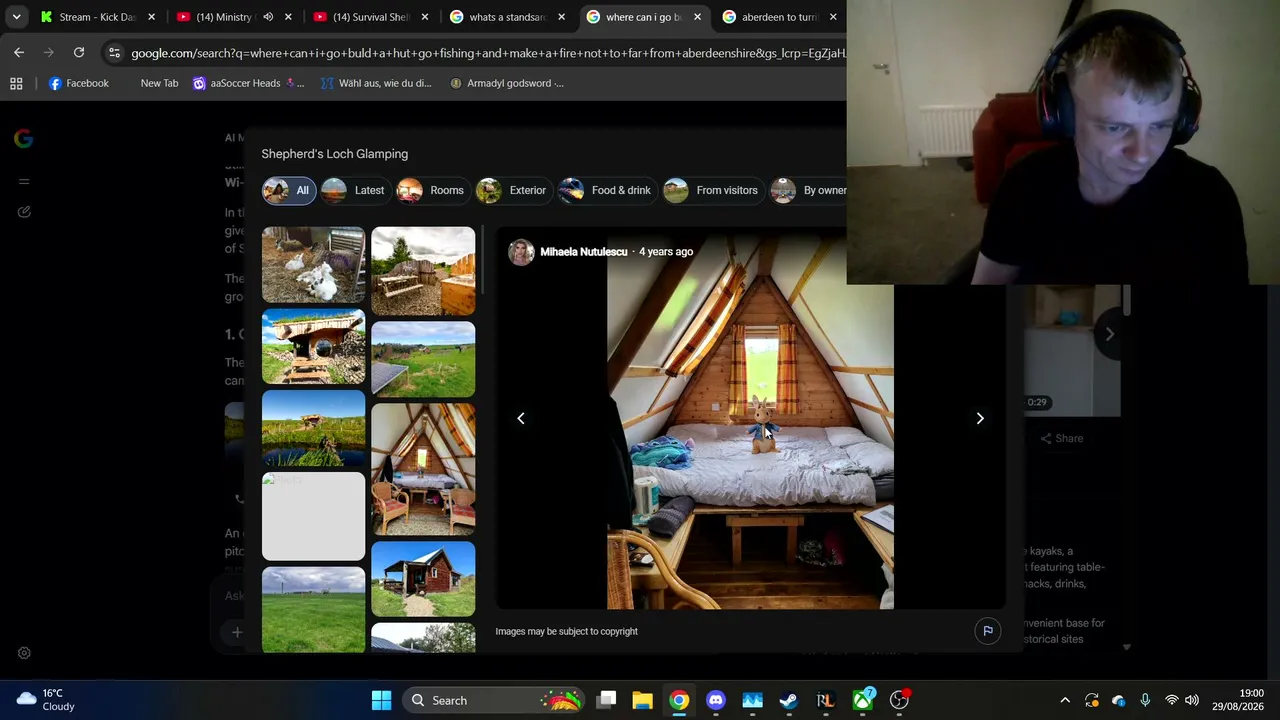Open the Armadyl godsword bookmark
This screenshot has width=1280, height=720.
pyautogui.click(x=507, y=83)
